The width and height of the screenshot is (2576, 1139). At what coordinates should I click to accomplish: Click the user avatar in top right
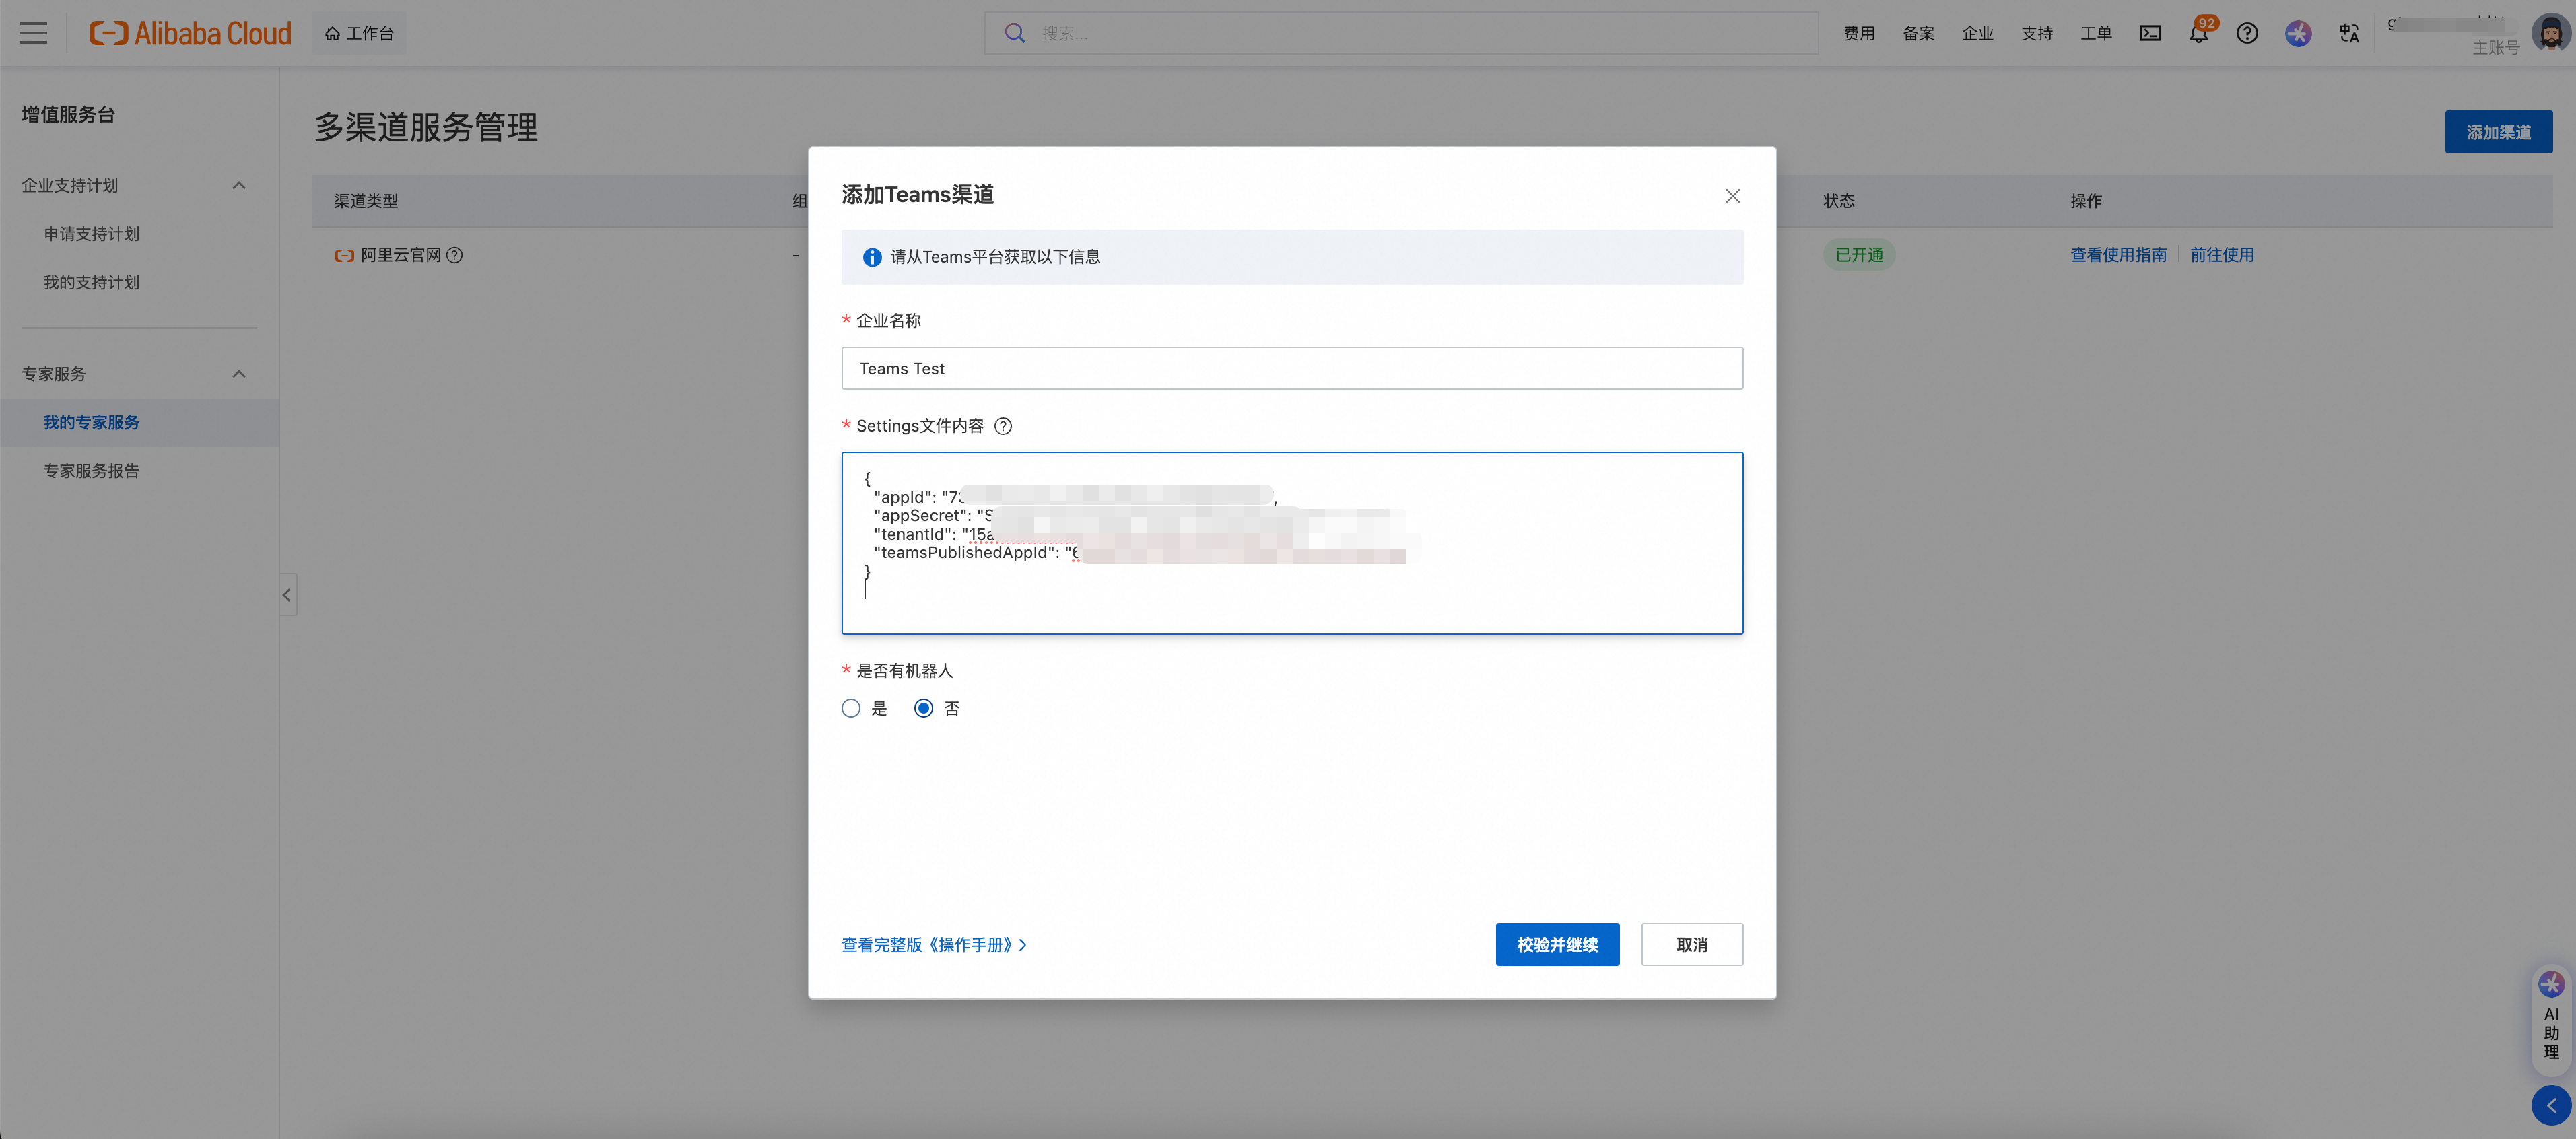point(2550,33)
